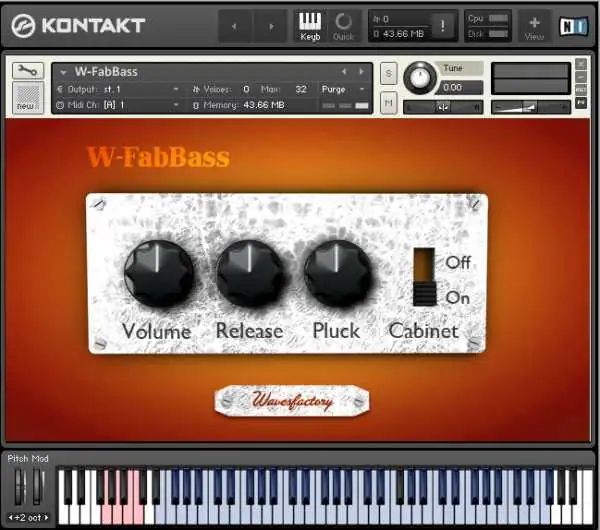Click the instrument volume slider handle
The image size is (600, 530).
[x=530, y=107]
